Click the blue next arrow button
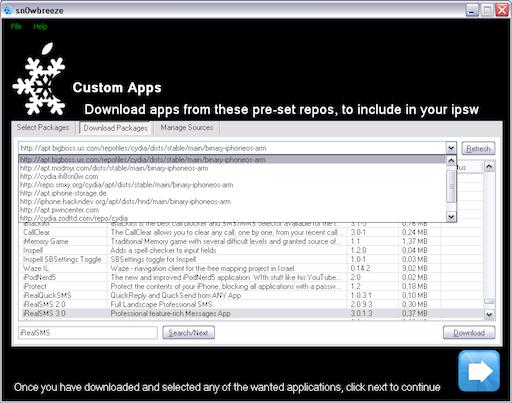The width and height of the screenshot is (512, 403). tap(479, 371)
